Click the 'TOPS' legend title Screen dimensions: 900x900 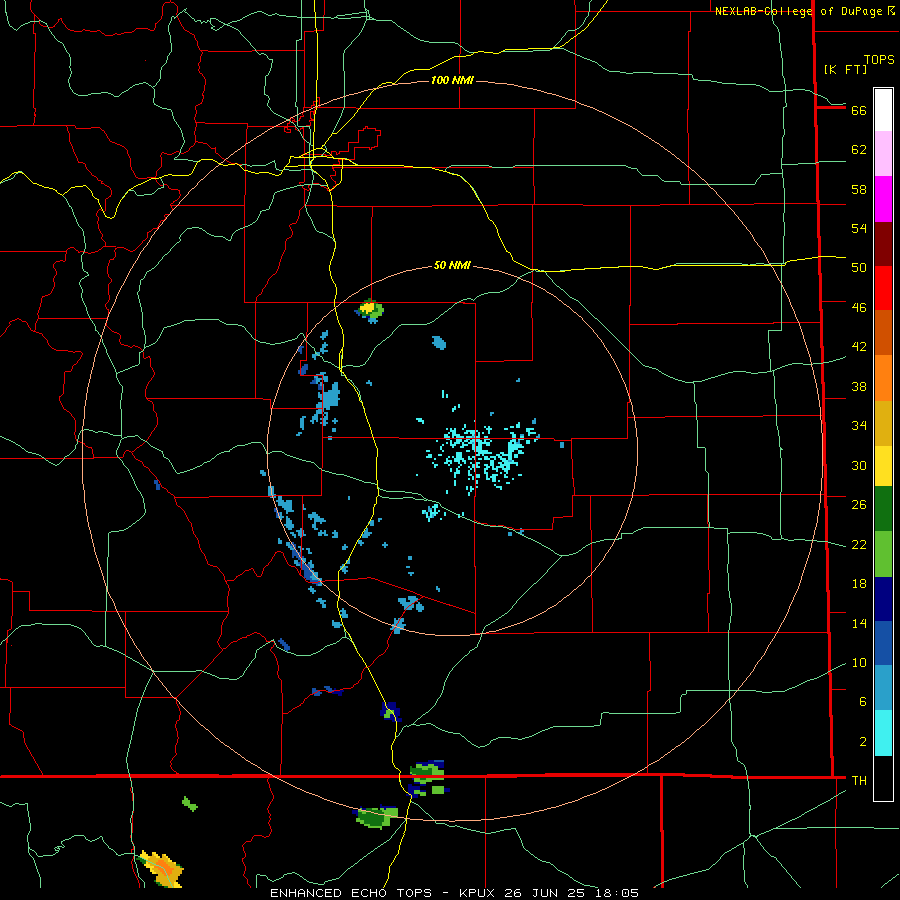(879, 60)
